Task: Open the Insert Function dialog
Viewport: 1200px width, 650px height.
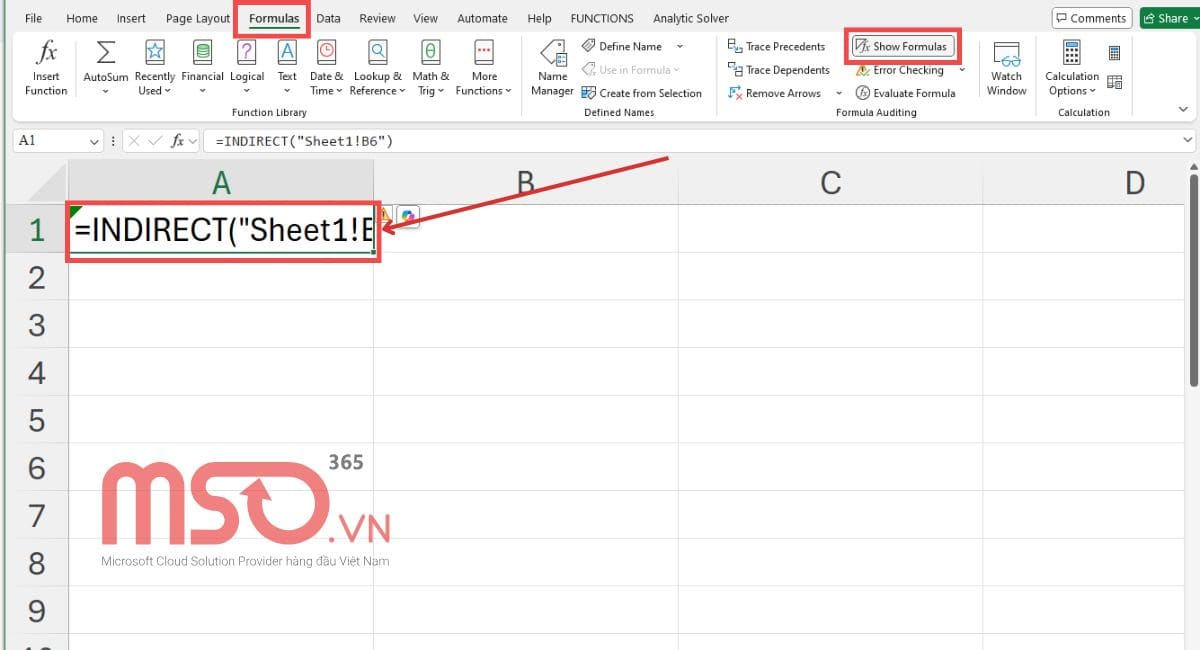Action: tap(46, 68)
